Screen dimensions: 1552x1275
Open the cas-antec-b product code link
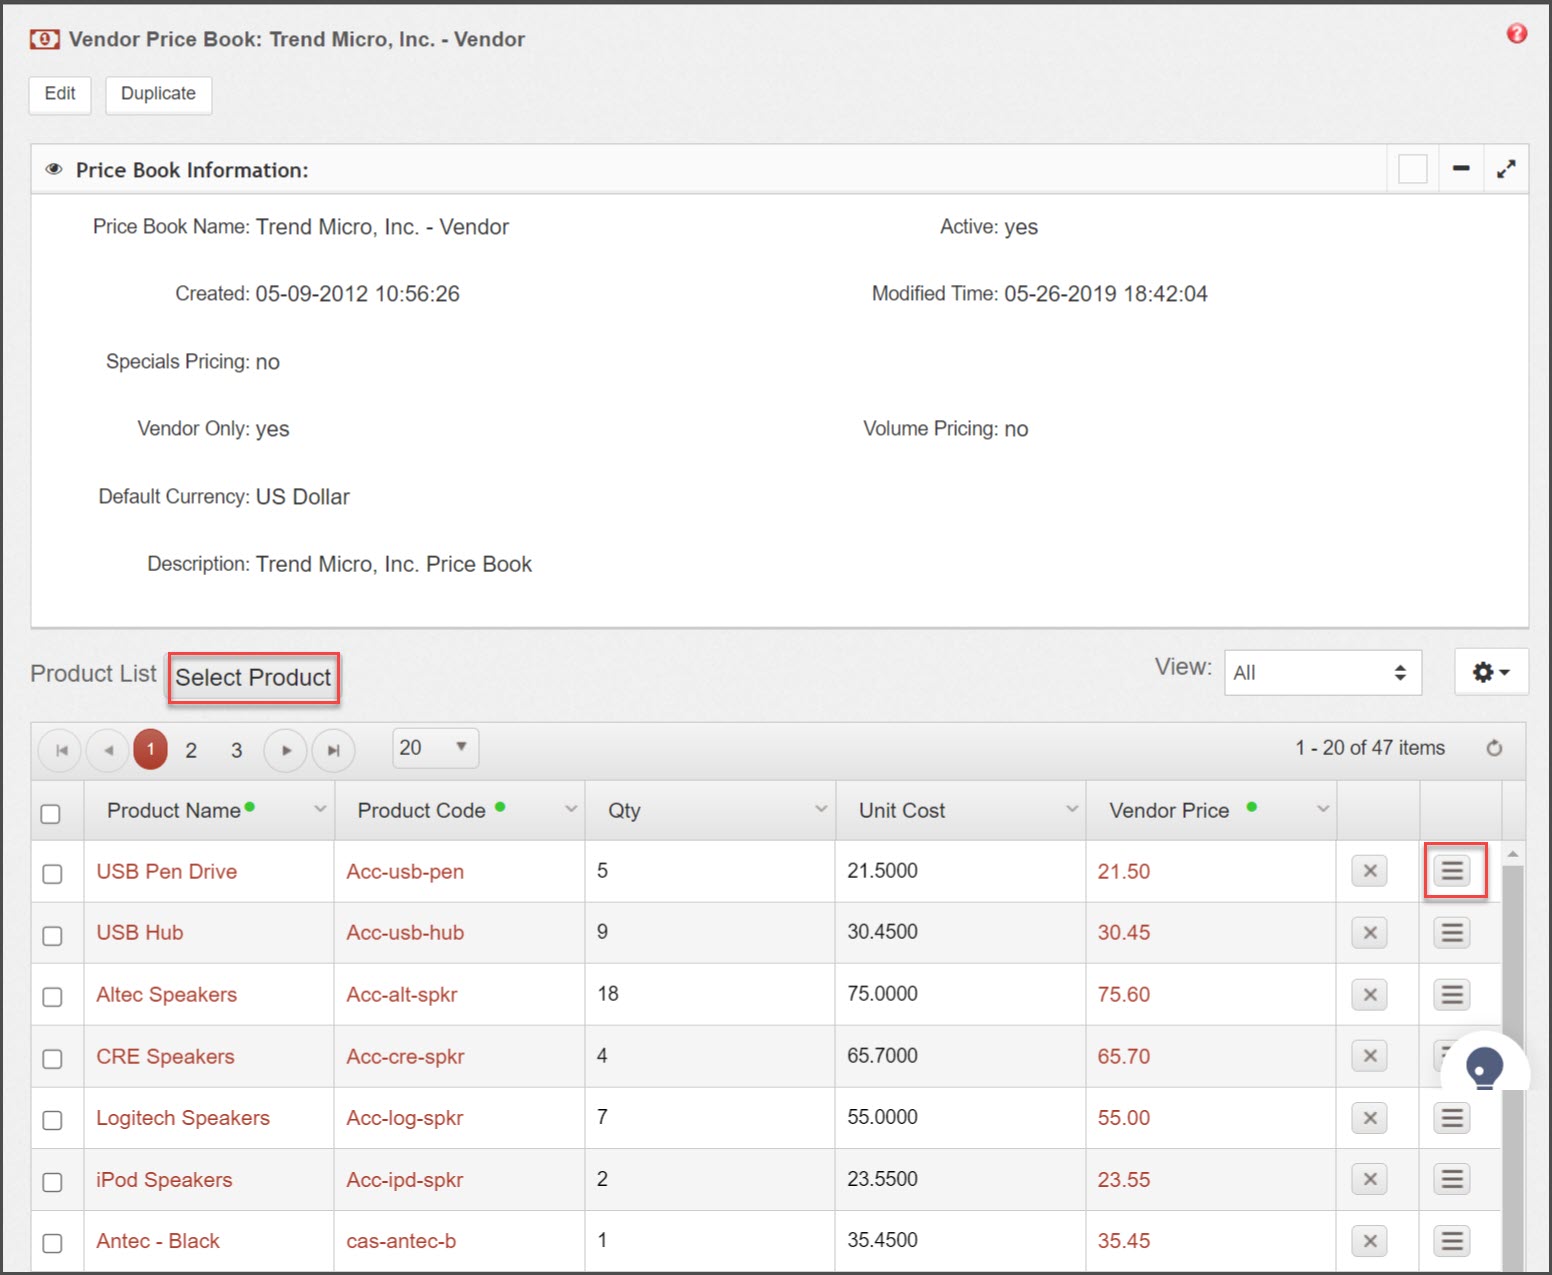point(401,1241)
